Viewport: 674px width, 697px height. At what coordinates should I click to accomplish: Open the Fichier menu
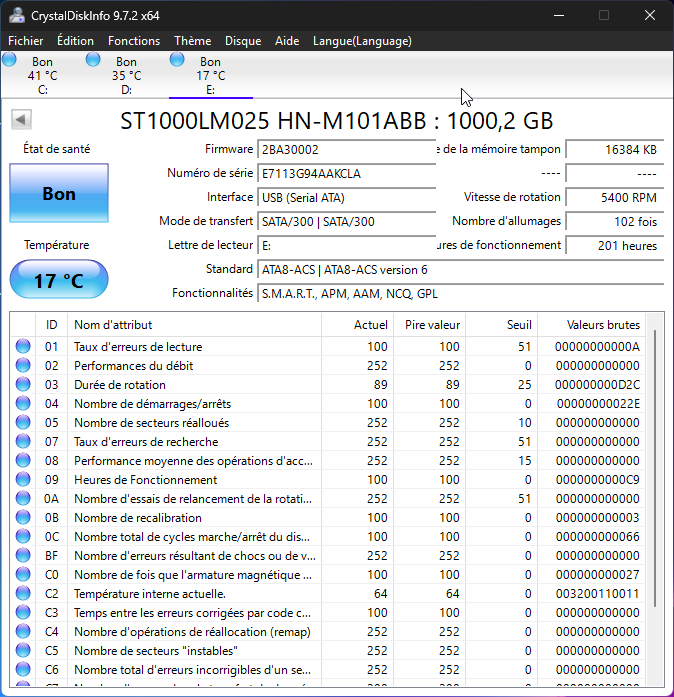26,41
